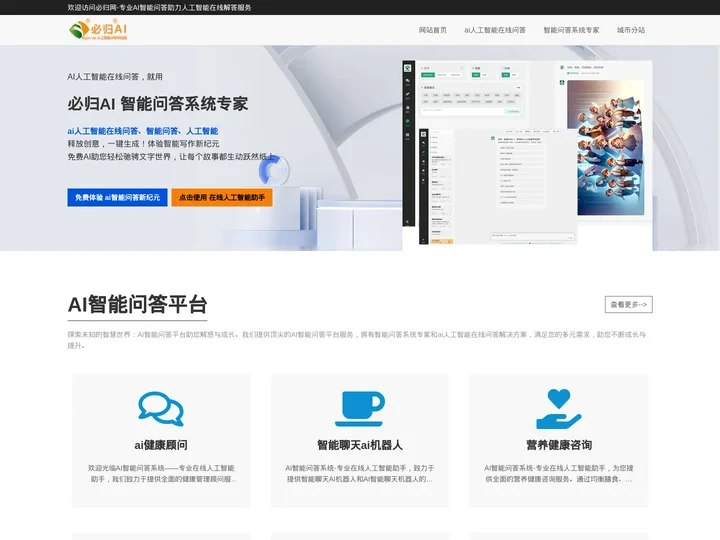Click the banner line AI人工智能在线问答，就用
The image size is (720, 540).
tap(115, 77)
